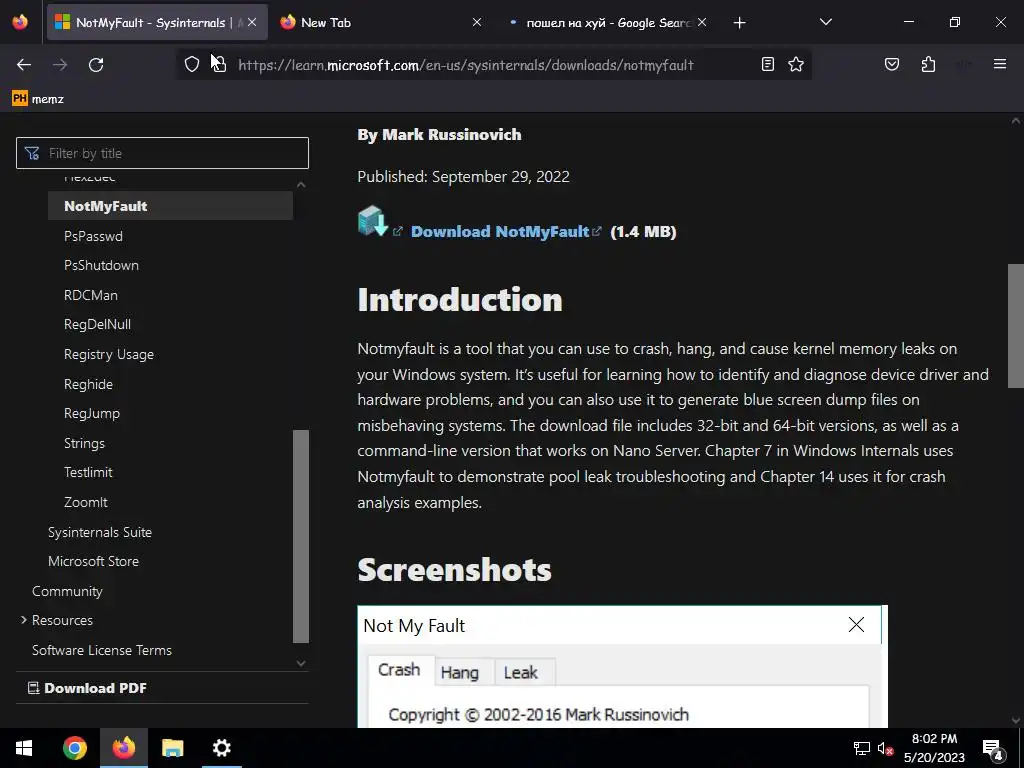
Task: Open the memz bookmark in the bookmarks bar
Action: point(38,99)
